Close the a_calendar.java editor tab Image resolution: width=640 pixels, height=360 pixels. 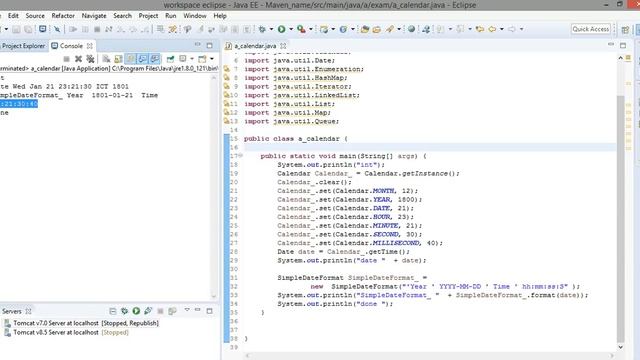(x=283, y=46)
